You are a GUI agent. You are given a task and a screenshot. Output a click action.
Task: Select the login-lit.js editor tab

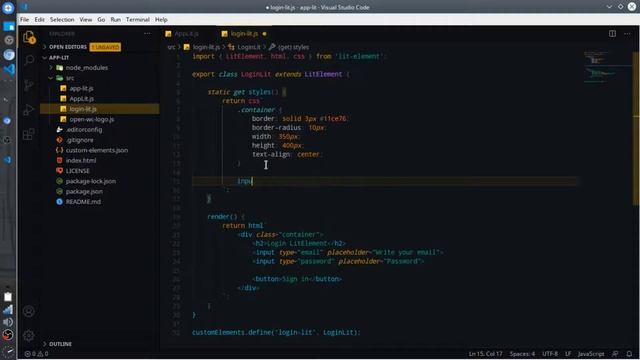[x=244, y=34]
